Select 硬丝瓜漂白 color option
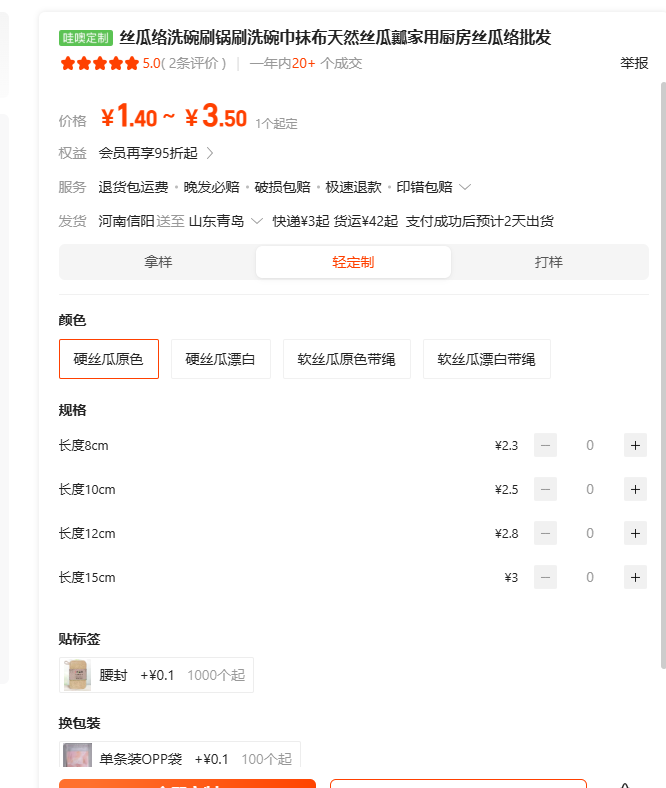This screenshot has width=666, height=788. pos(221,359)
